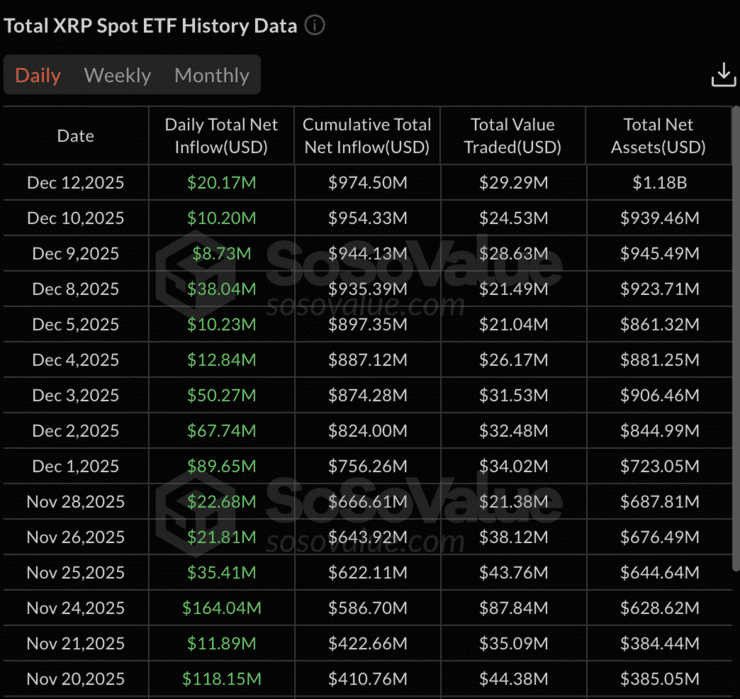Click the $881.25M net assets value
Viewport: 740px width, 699px height.
click(x=659, y=360)
